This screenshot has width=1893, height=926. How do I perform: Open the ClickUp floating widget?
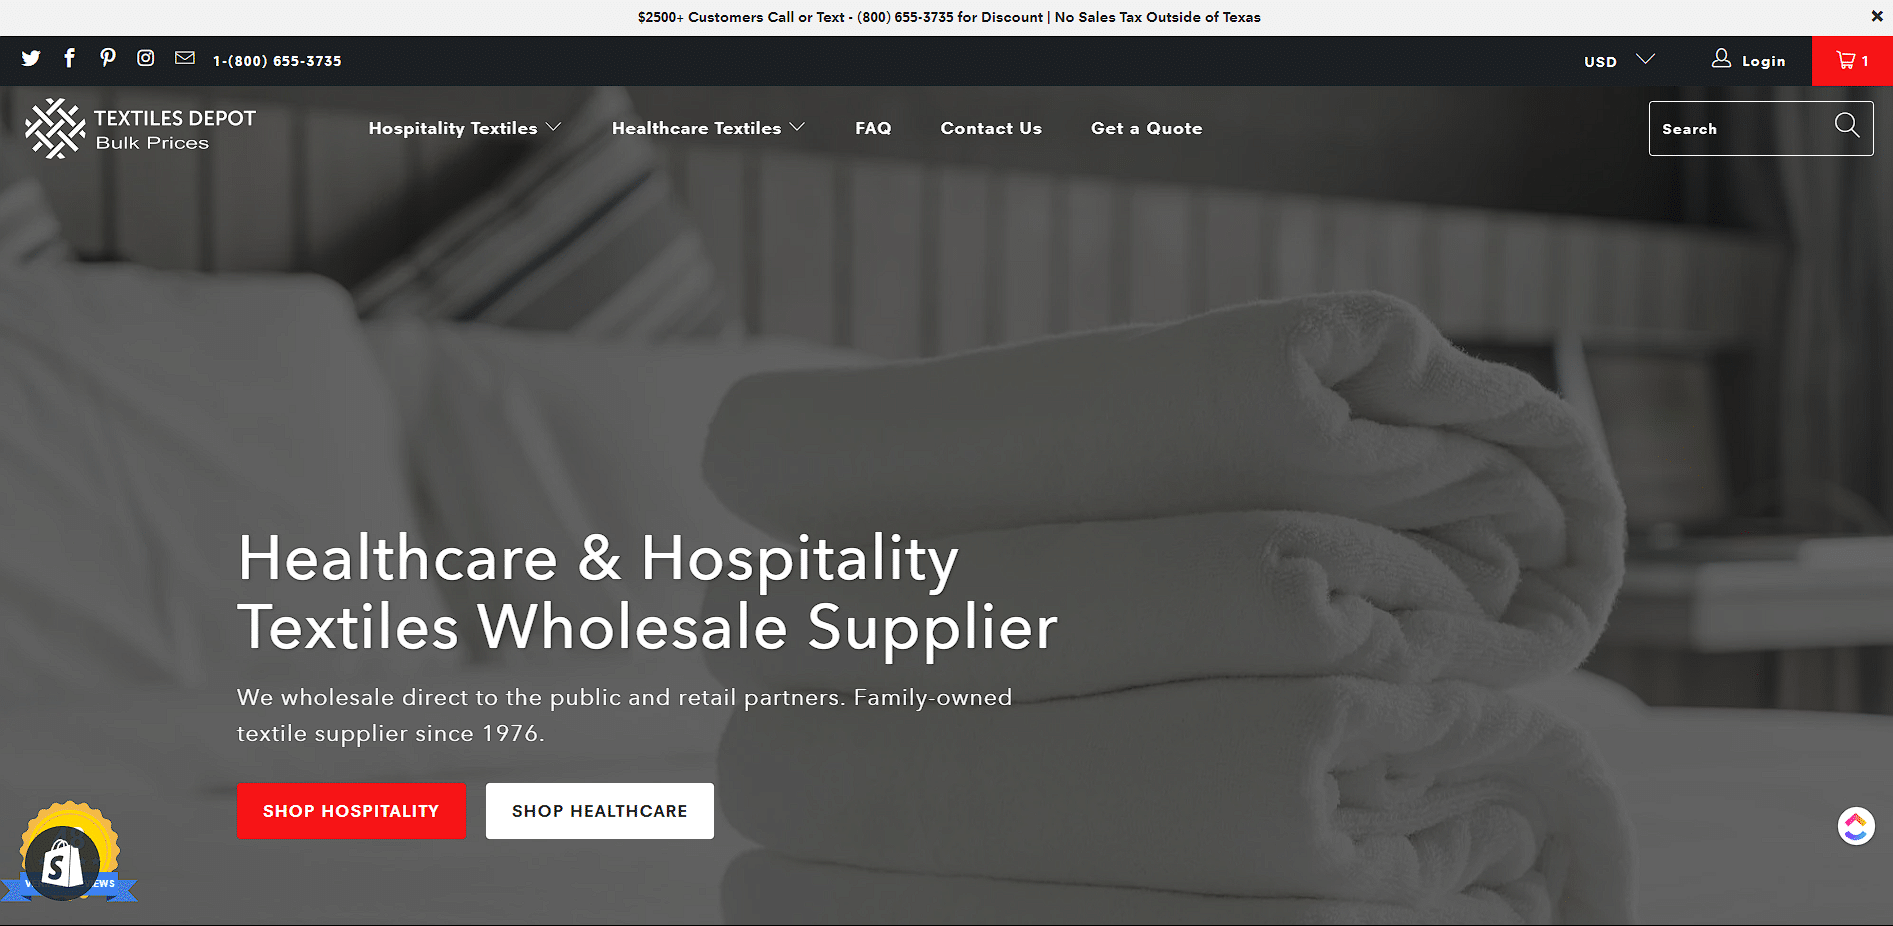[1856, 826]
